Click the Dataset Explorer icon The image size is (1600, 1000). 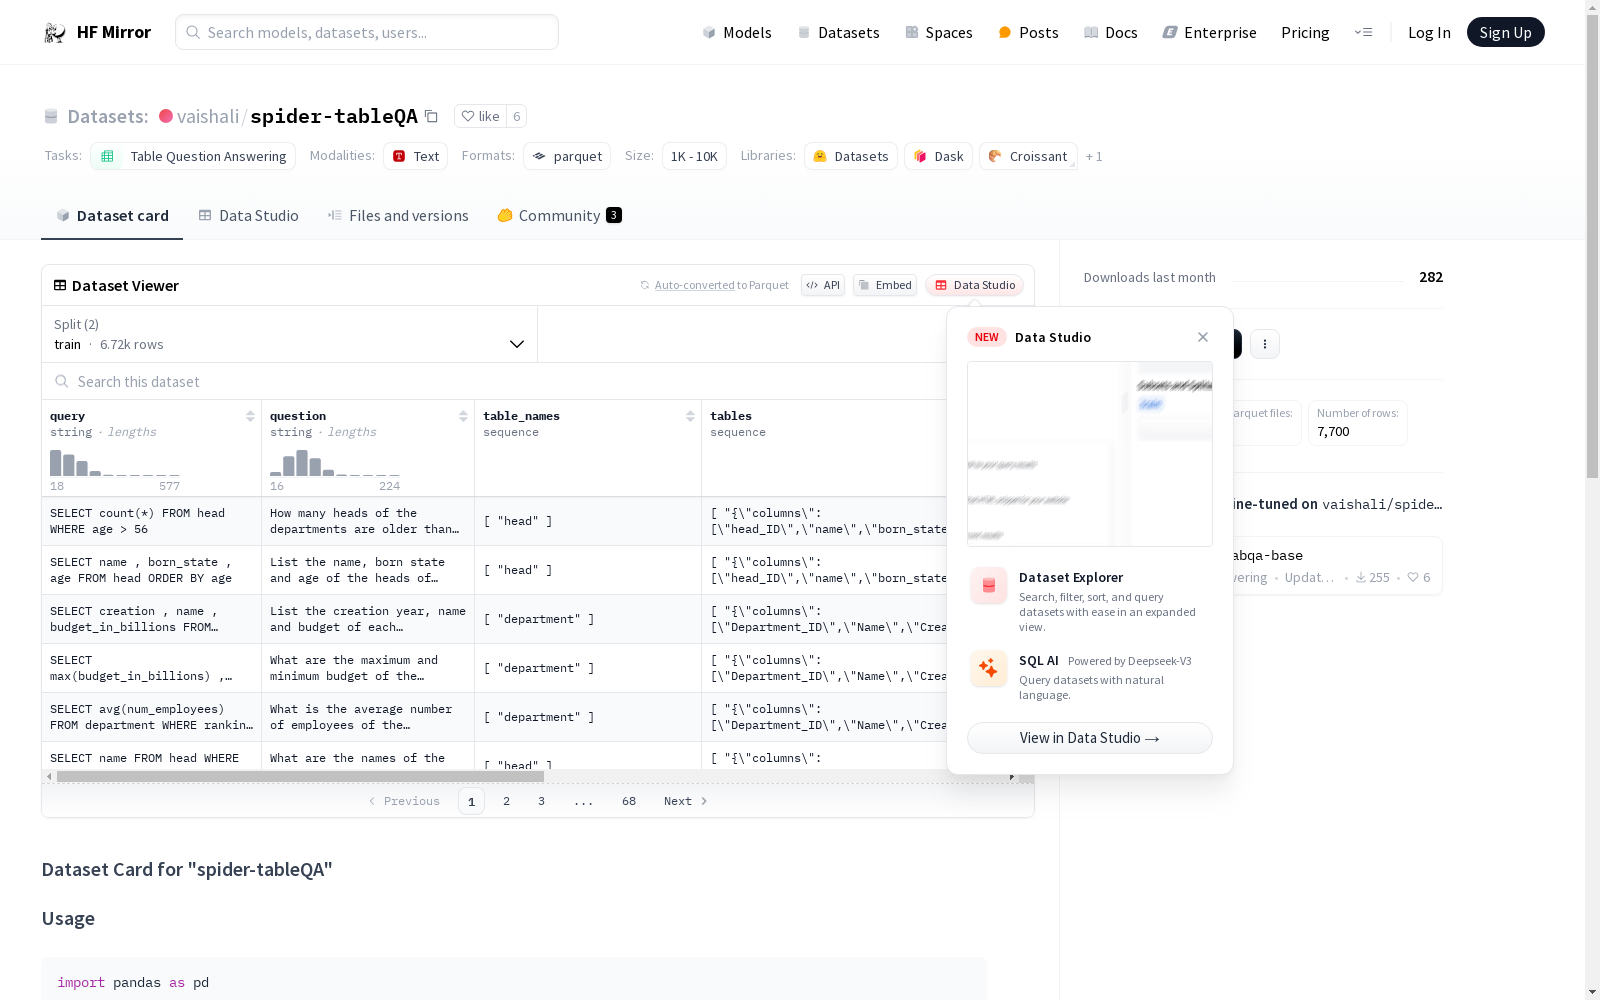tap(989, 586)
